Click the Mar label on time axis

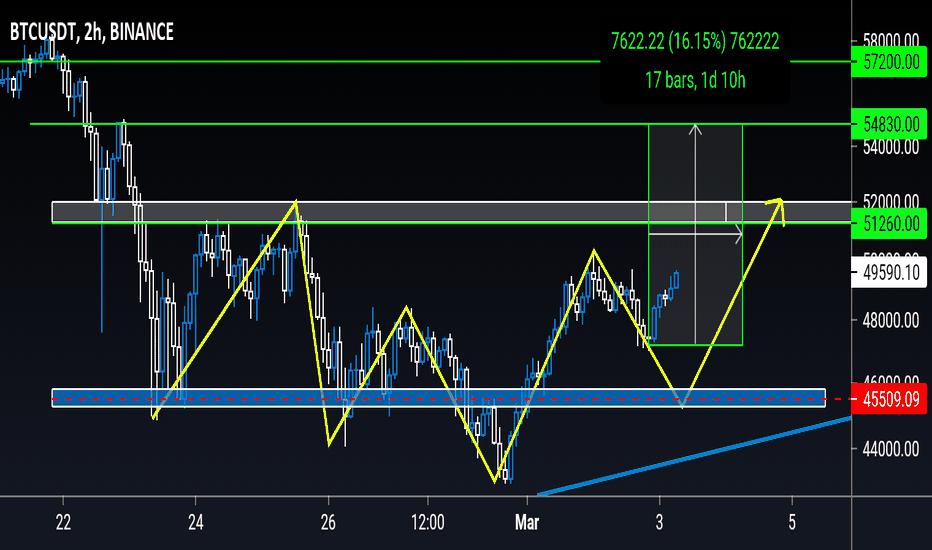[x=527, y=523]
